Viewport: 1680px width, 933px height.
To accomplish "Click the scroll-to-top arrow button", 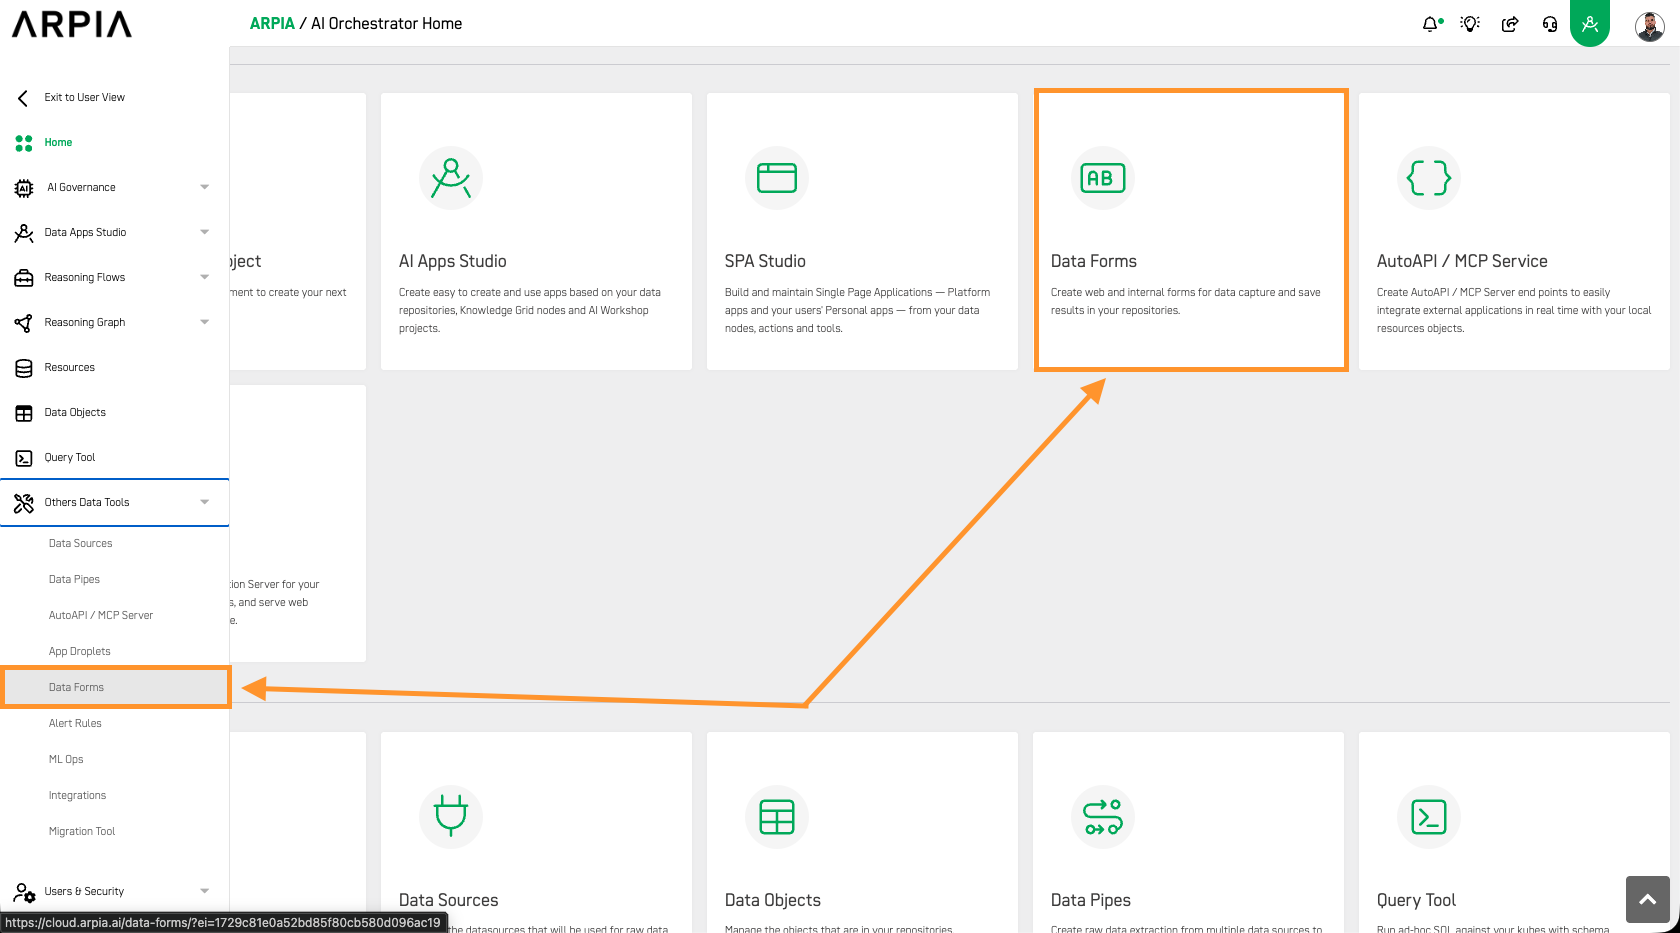I will coord(1648,899).
